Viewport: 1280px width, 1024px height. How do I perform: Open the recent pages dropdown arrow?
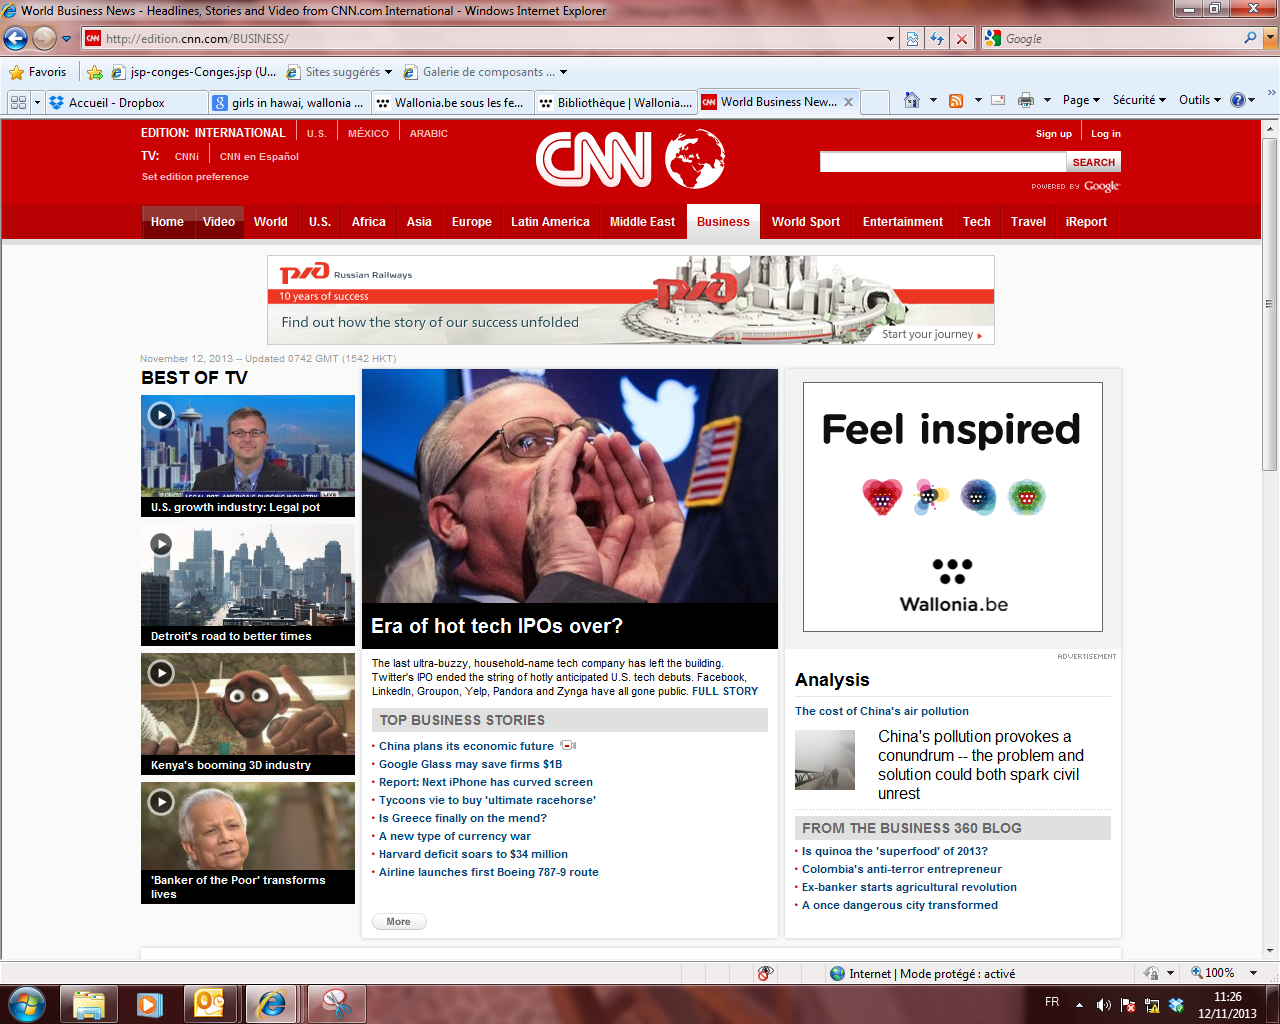[67, 39]
